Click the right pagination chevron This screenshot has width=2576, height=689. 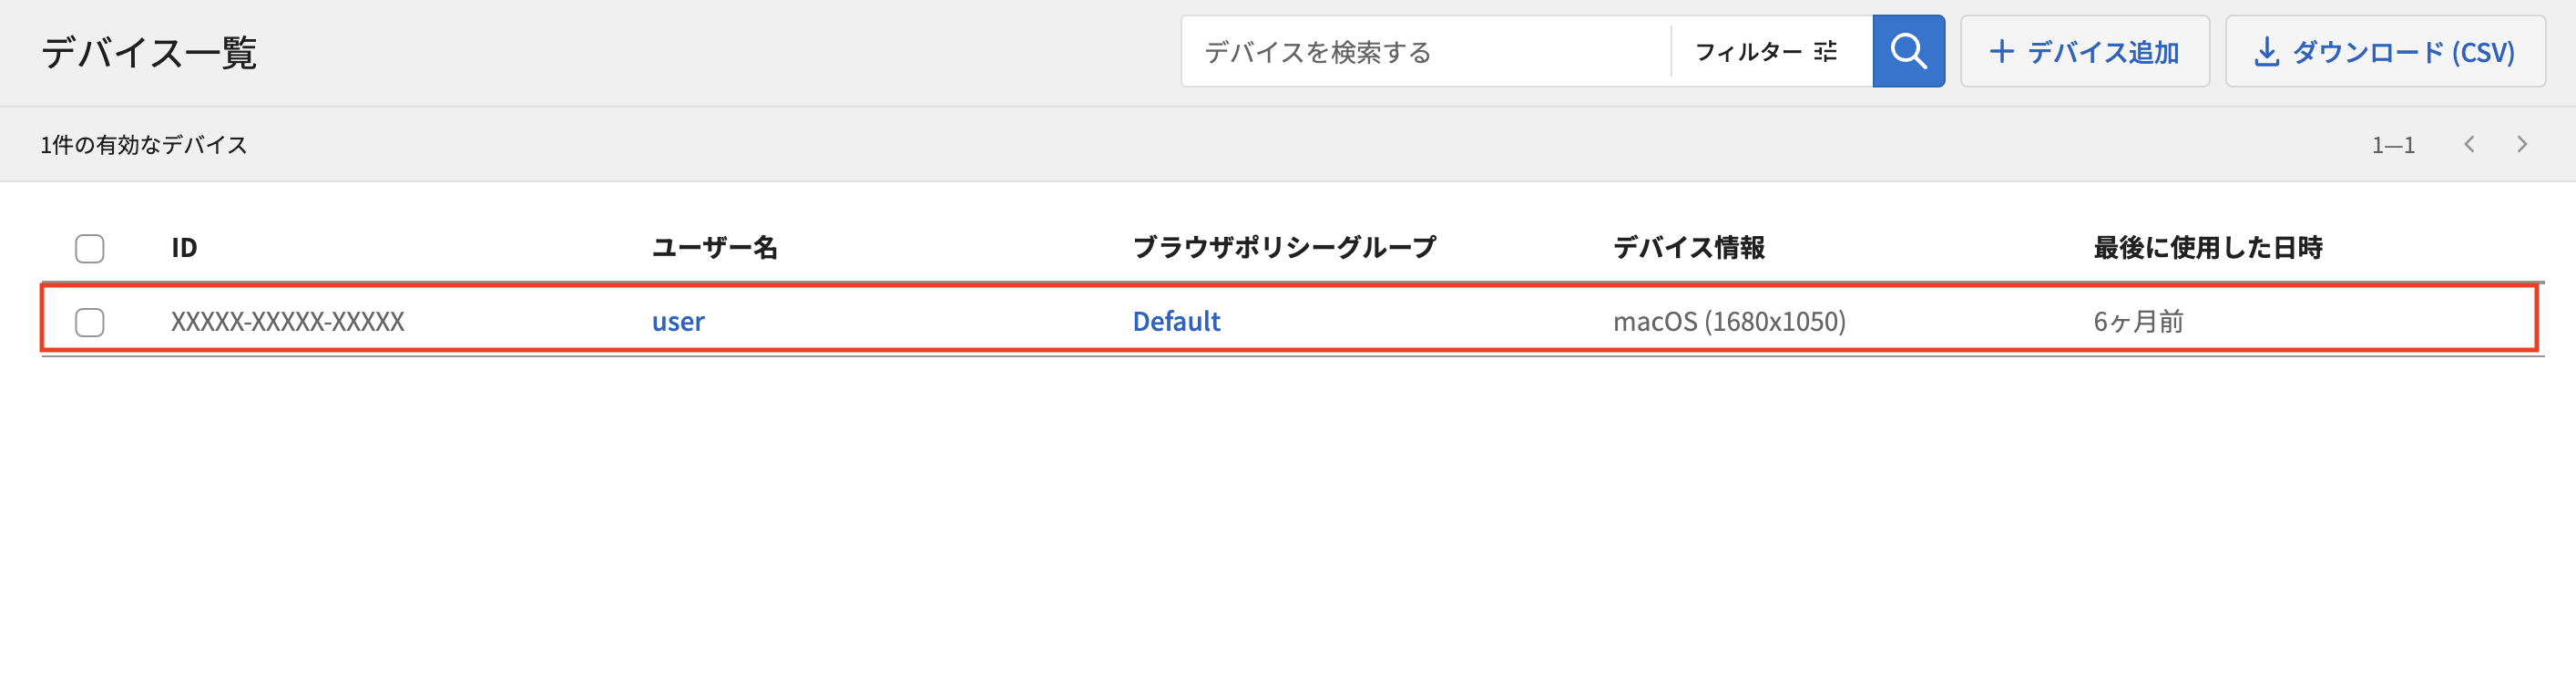coord(2521,144)
